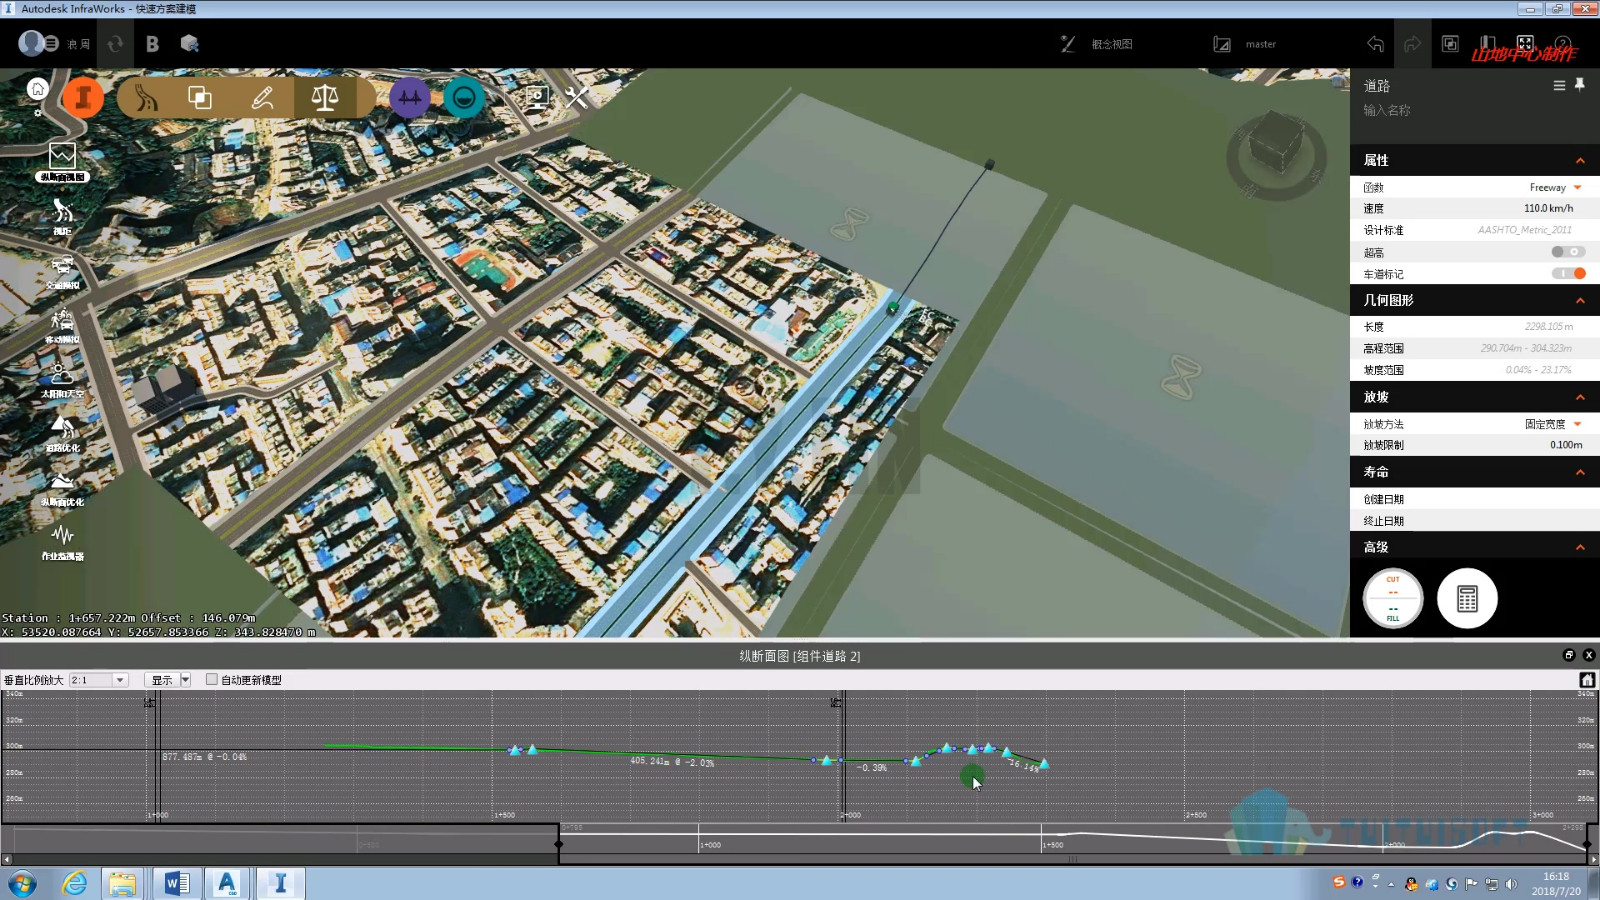
Task: Toggle the 超高 superelevation switch
Action: click(1568, 252)
